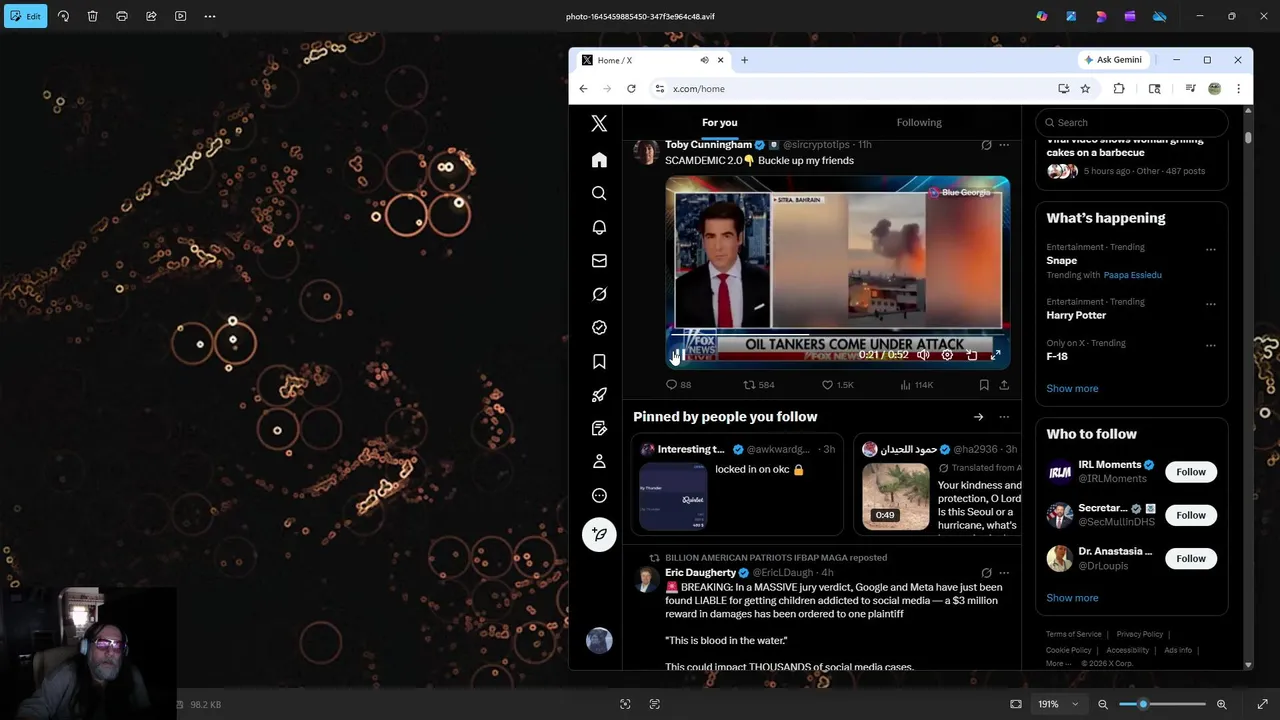Click Ask Gemini button

(1112, 60)
